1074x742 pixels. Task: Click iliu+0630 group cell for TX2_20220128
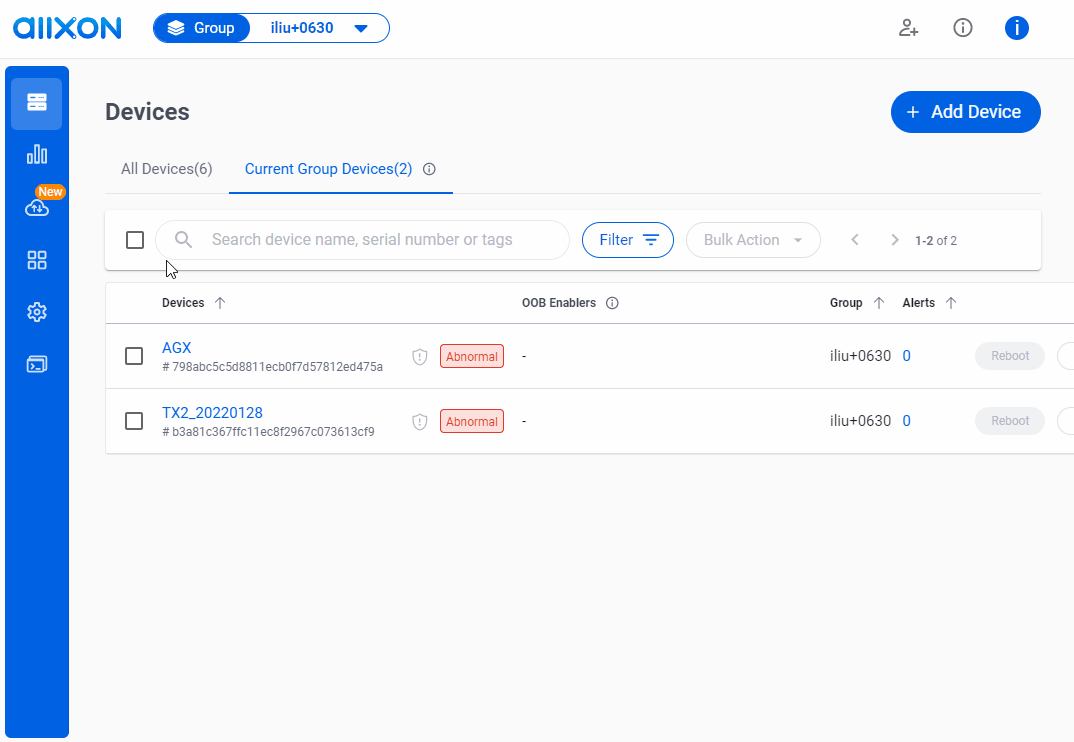point(860,421)
